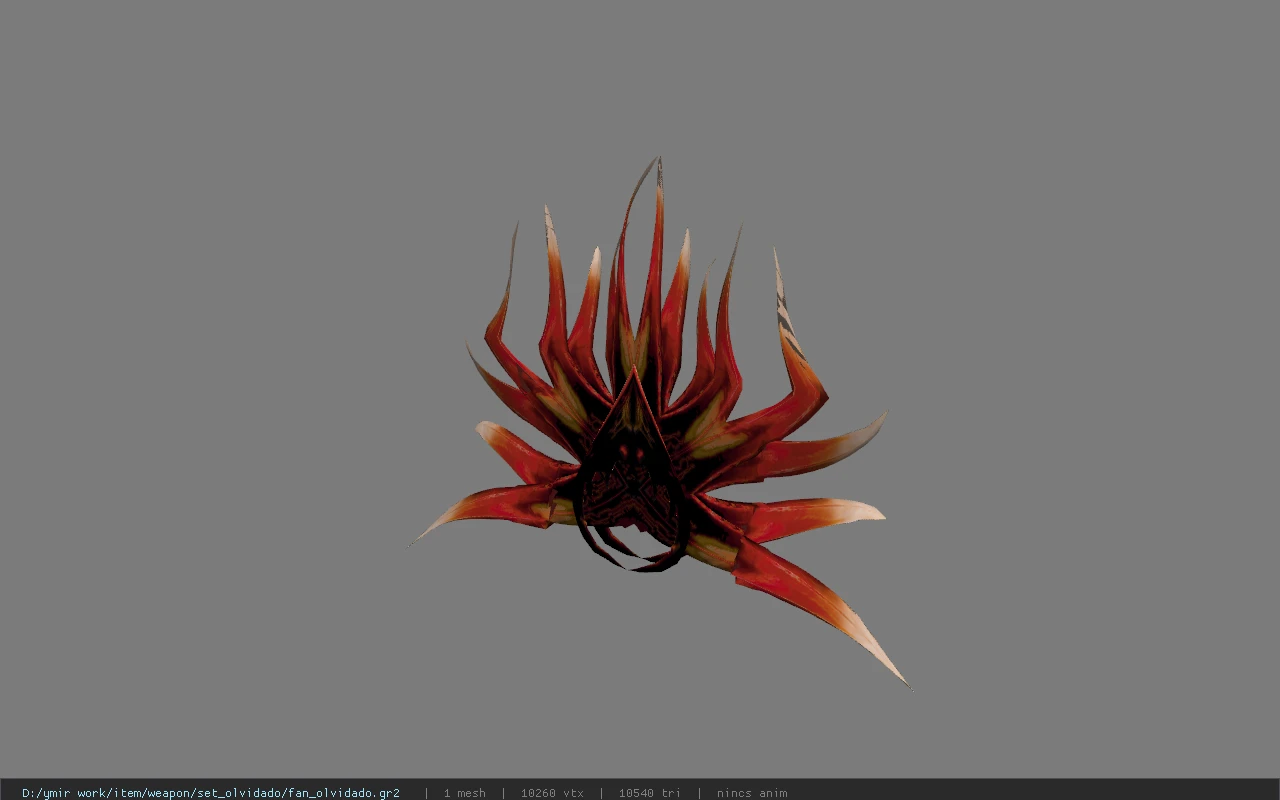Click the '10540 tri' triangle count

(650, 793)
